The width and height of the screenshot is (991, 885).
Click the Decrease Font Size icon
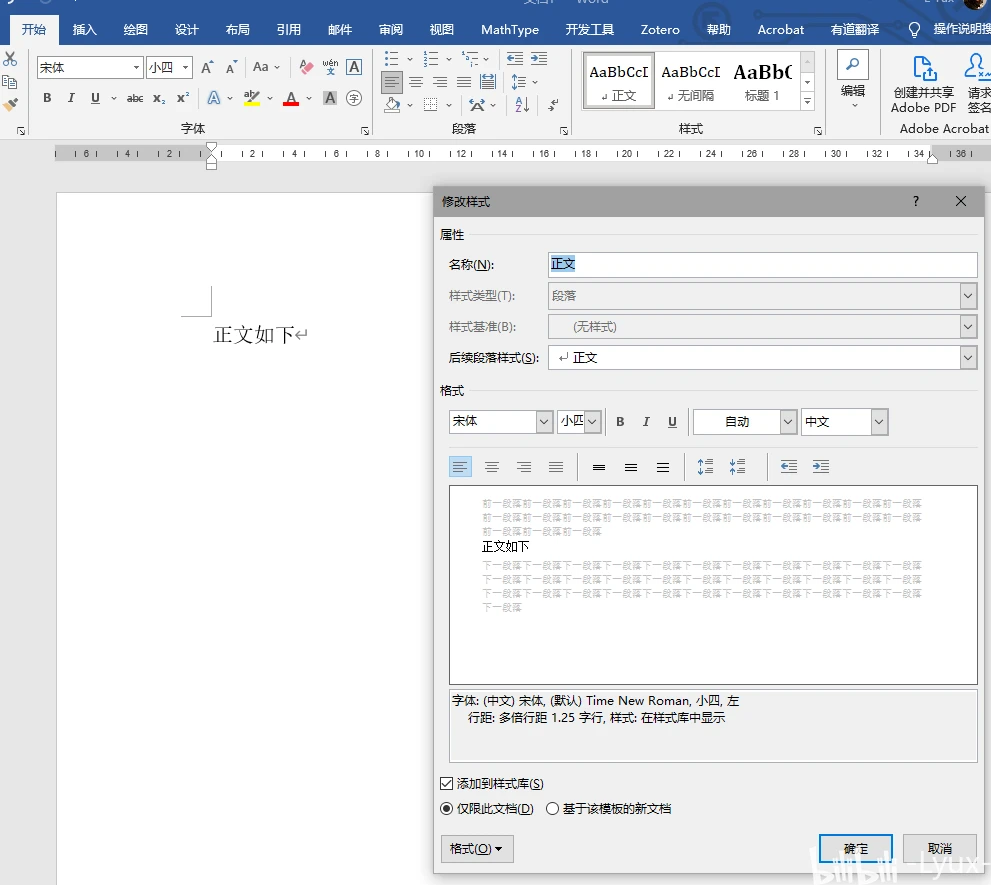tap(231, 67)
